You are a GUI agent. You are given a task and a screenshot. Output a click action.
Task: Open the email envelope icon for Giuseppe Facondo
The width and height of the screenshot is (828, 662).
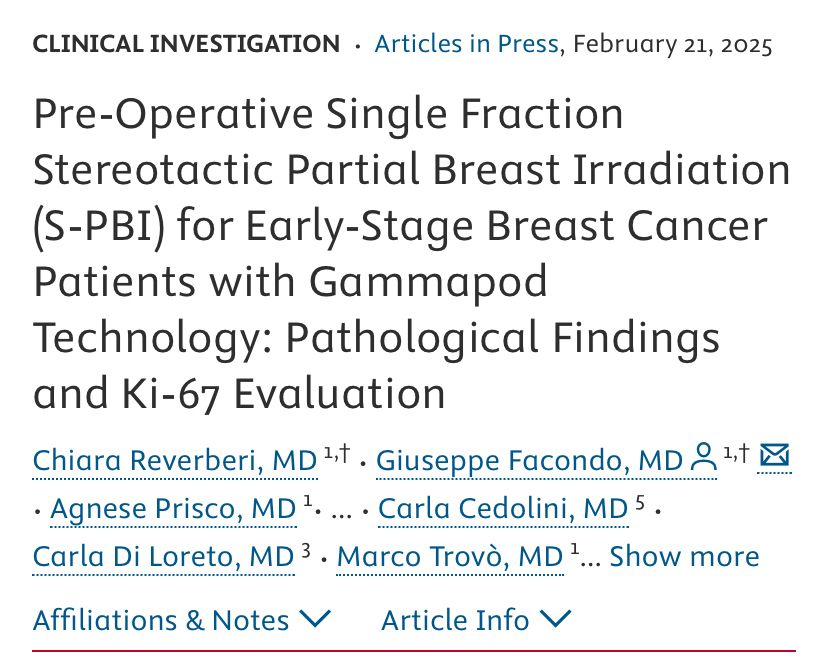[x=774, y=455]
